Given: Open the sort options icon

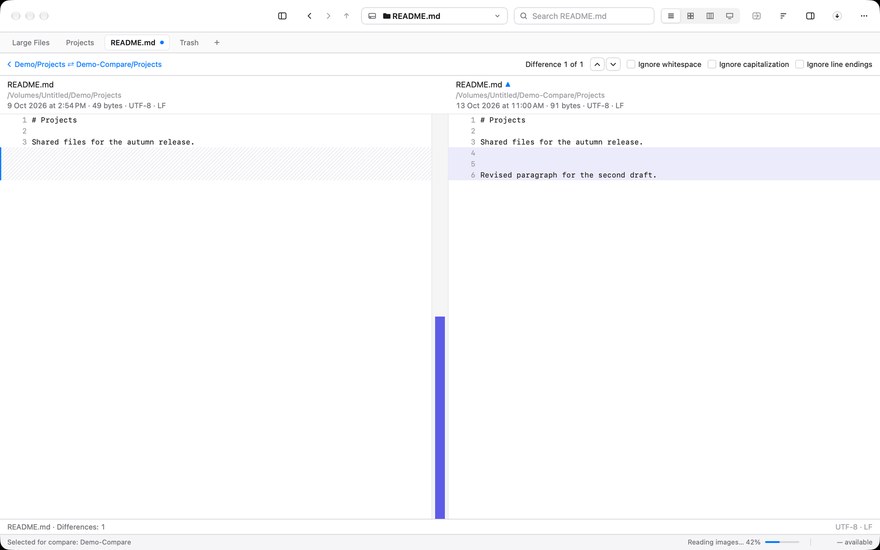Looking at the screenshot, I should pyautogui.click(x=783, y=16).
